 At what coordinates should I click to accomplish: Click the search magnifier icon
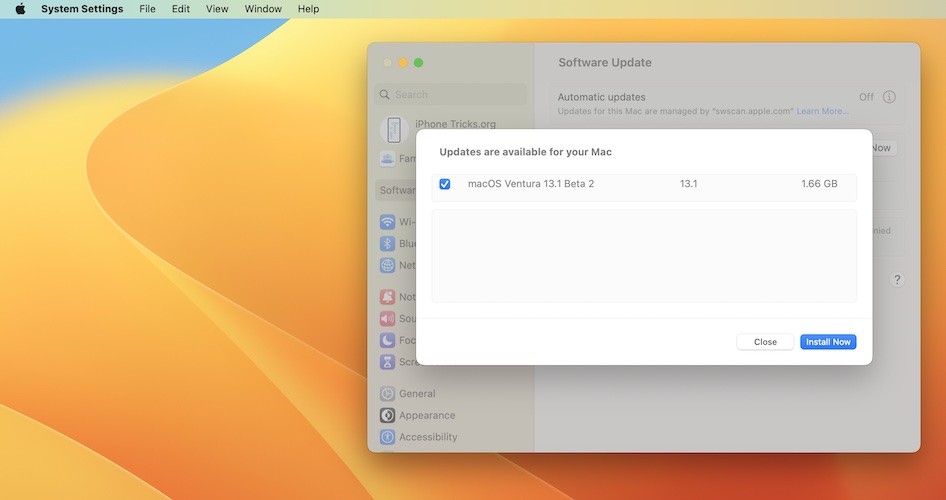[384, 95]
